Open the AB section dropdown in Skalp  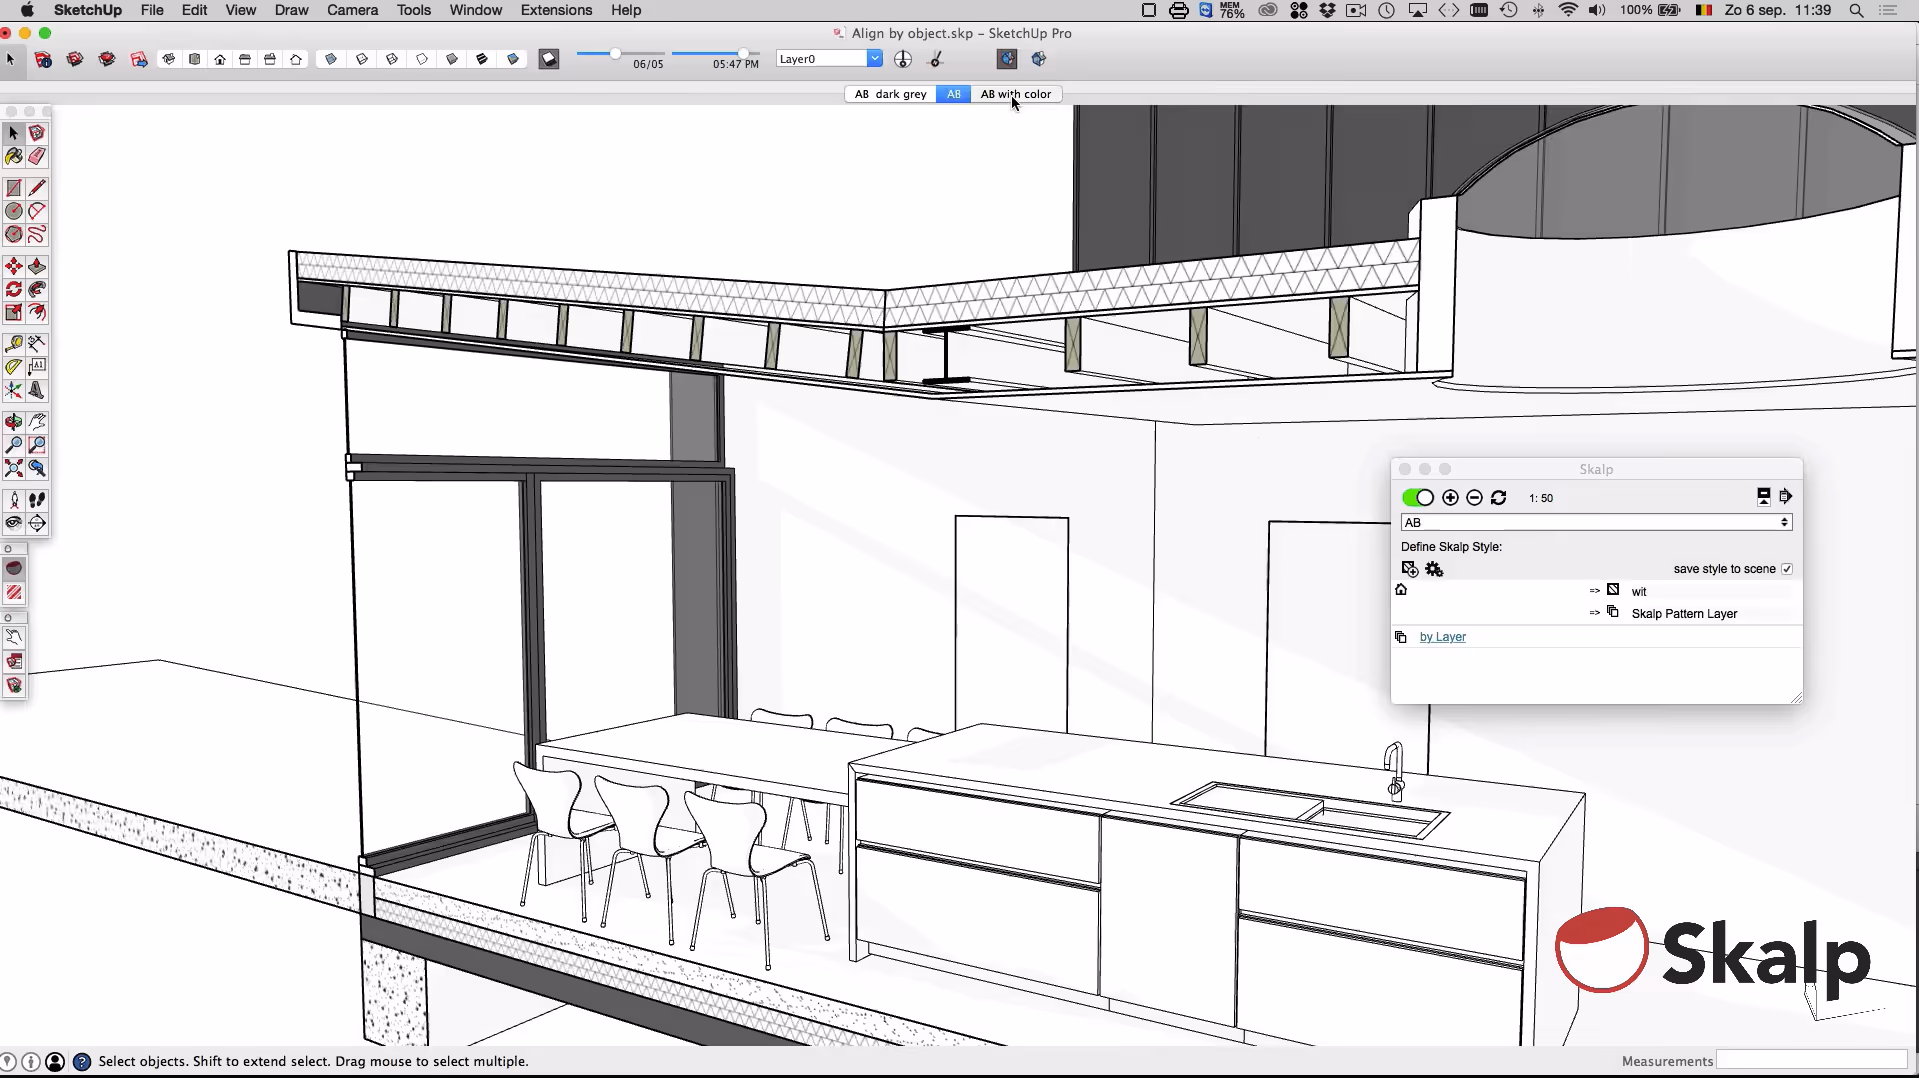pos(1596,523)
